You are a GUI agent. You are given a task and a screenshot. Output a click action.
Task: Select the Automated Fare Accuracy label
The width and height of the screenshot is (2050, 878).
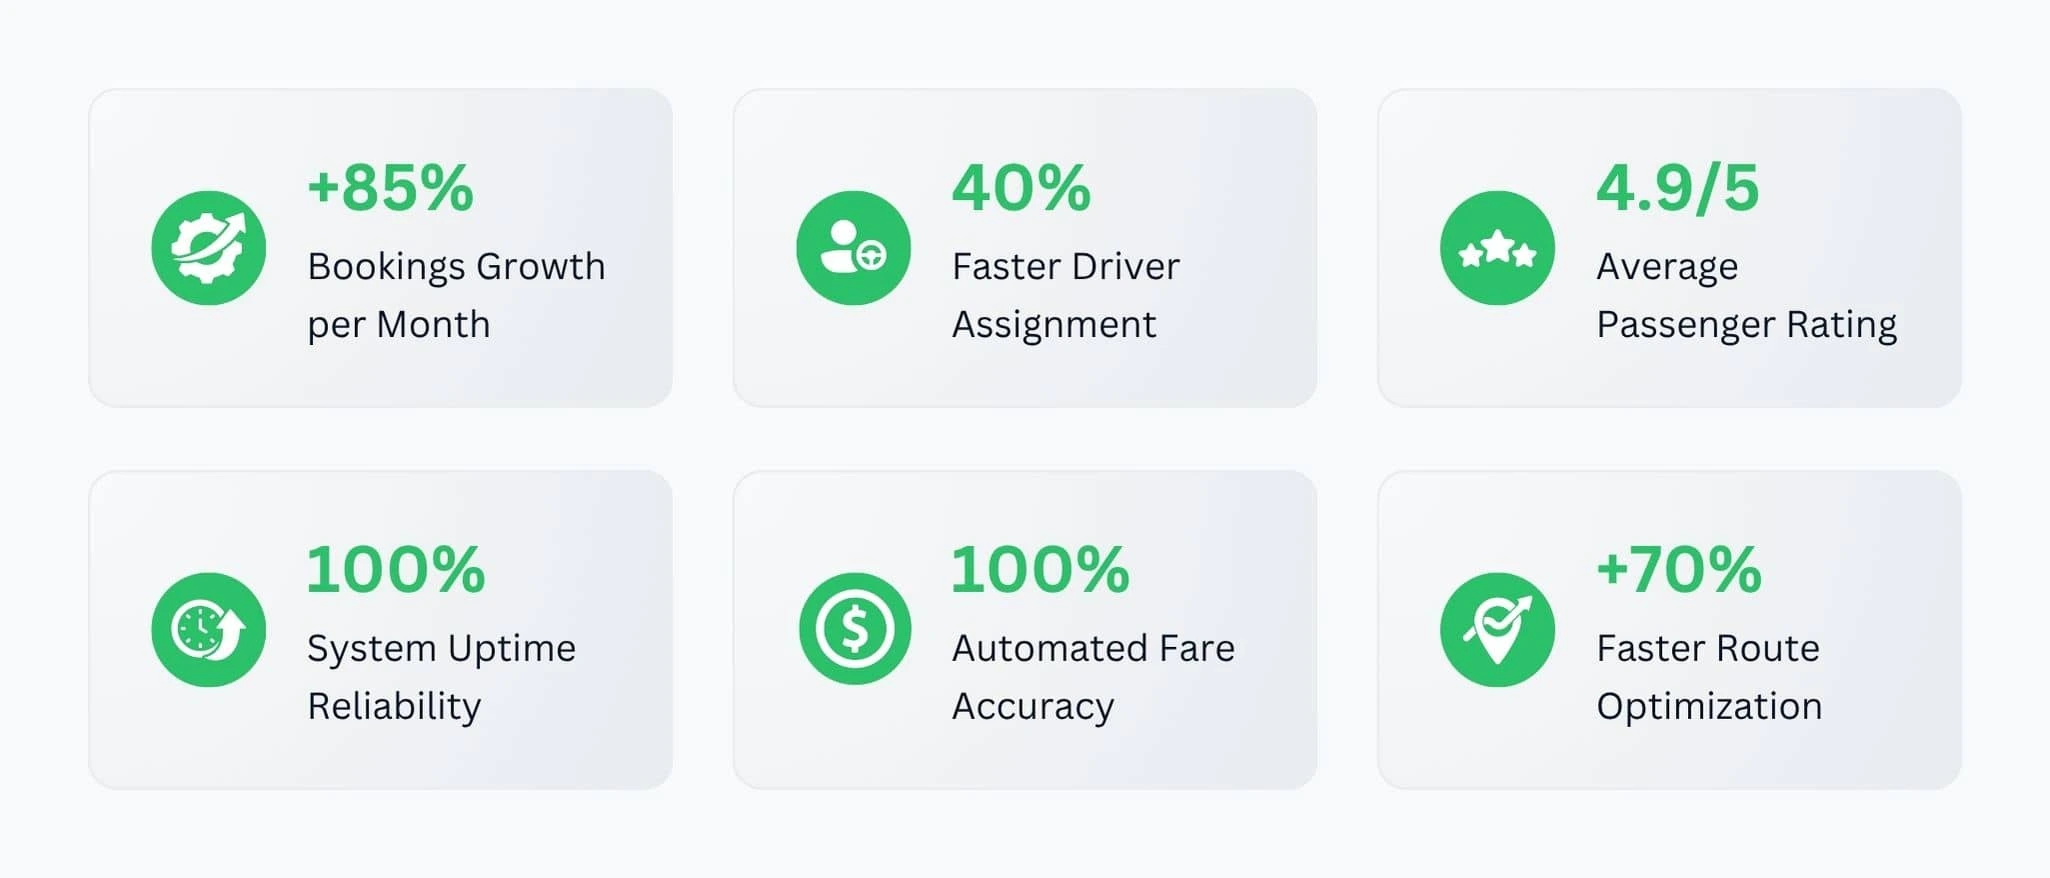pos(1093,677)
